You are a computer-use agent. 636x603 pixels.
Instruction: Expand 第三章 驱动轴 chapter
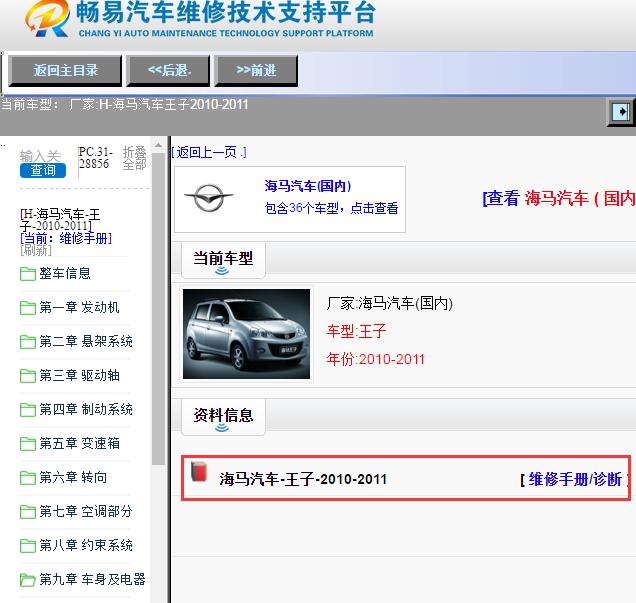[x=80, y=376]
